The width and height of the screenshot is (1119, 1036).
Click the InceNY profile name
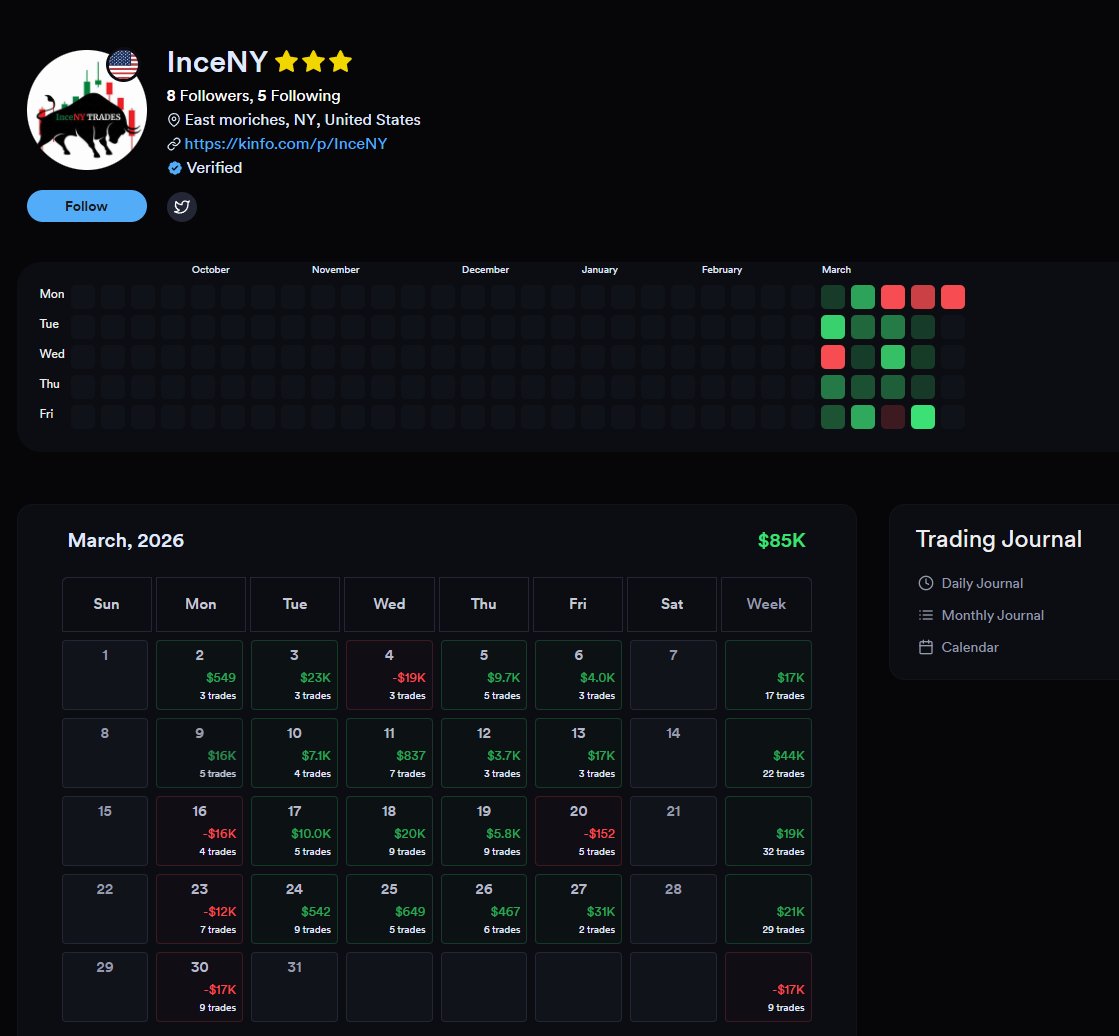coord(217,62)
